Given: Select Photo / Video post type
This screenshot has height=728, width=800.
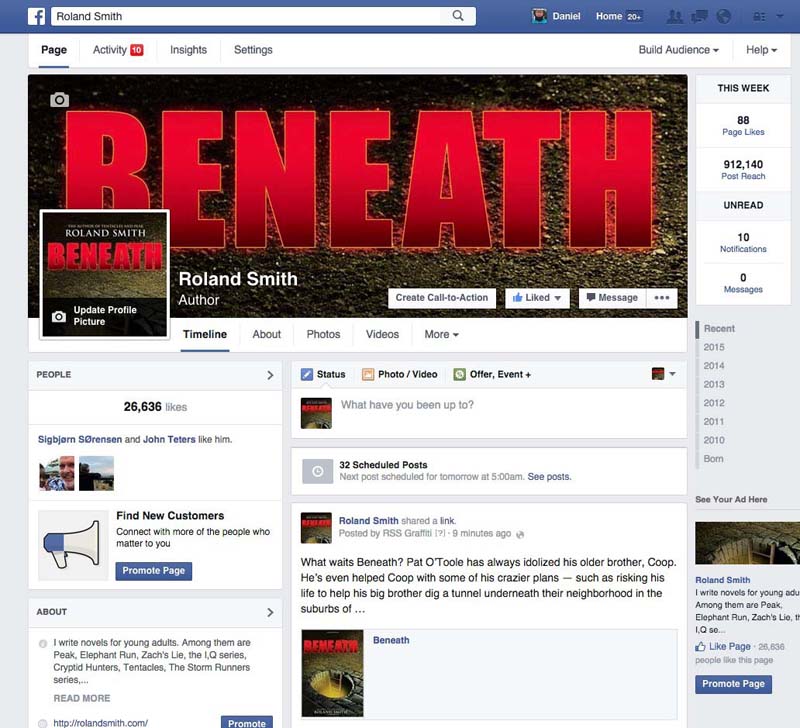Looking at the screenshot, I should click(400, 374).
